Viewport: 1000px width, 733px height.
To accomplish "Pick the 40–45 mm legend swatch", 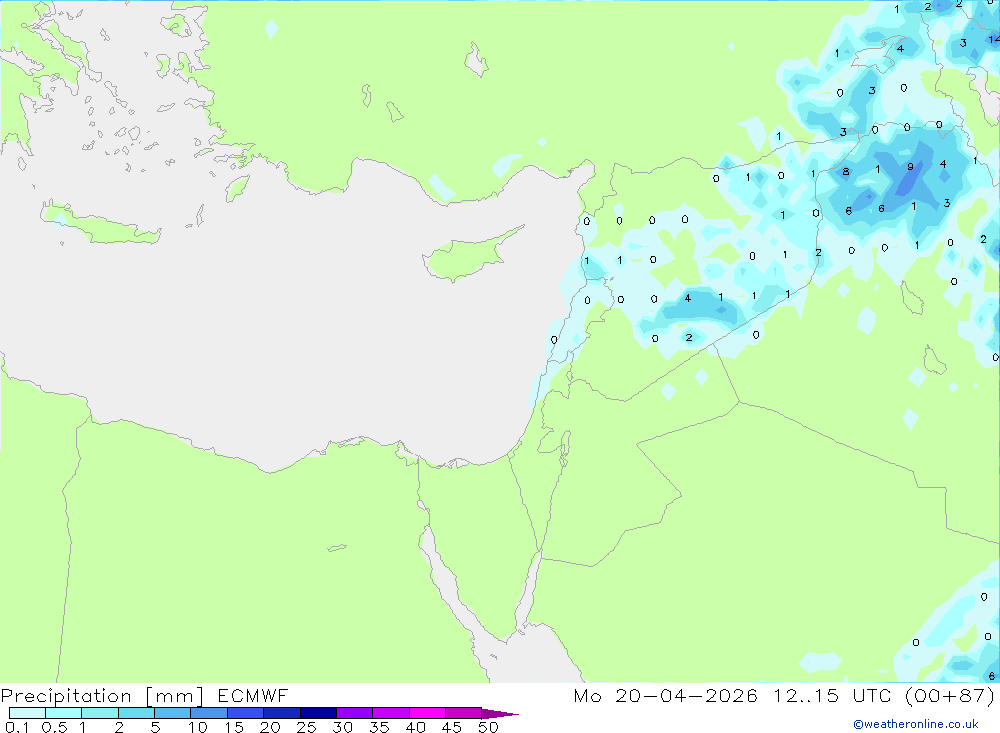I will click(x=427, y=713).
